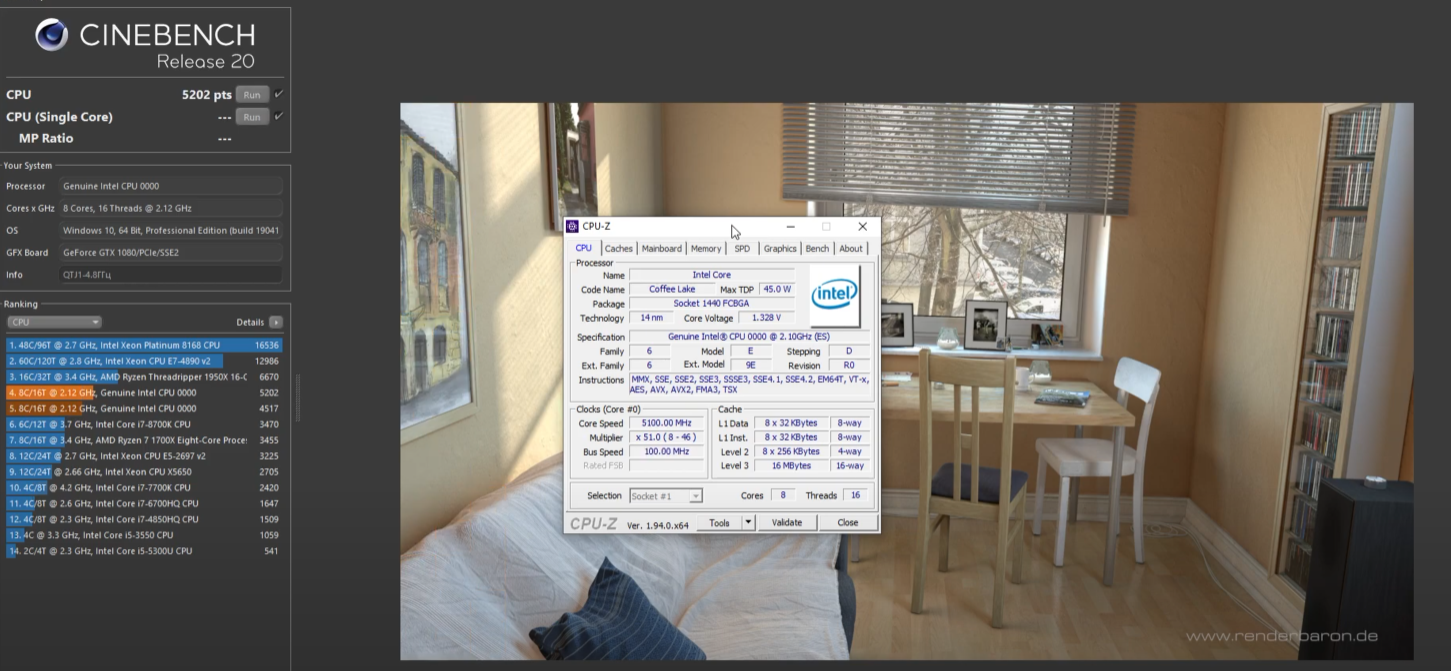
Task: Select ranking row Core i7-8700K CPU
Action: point(144,424)
